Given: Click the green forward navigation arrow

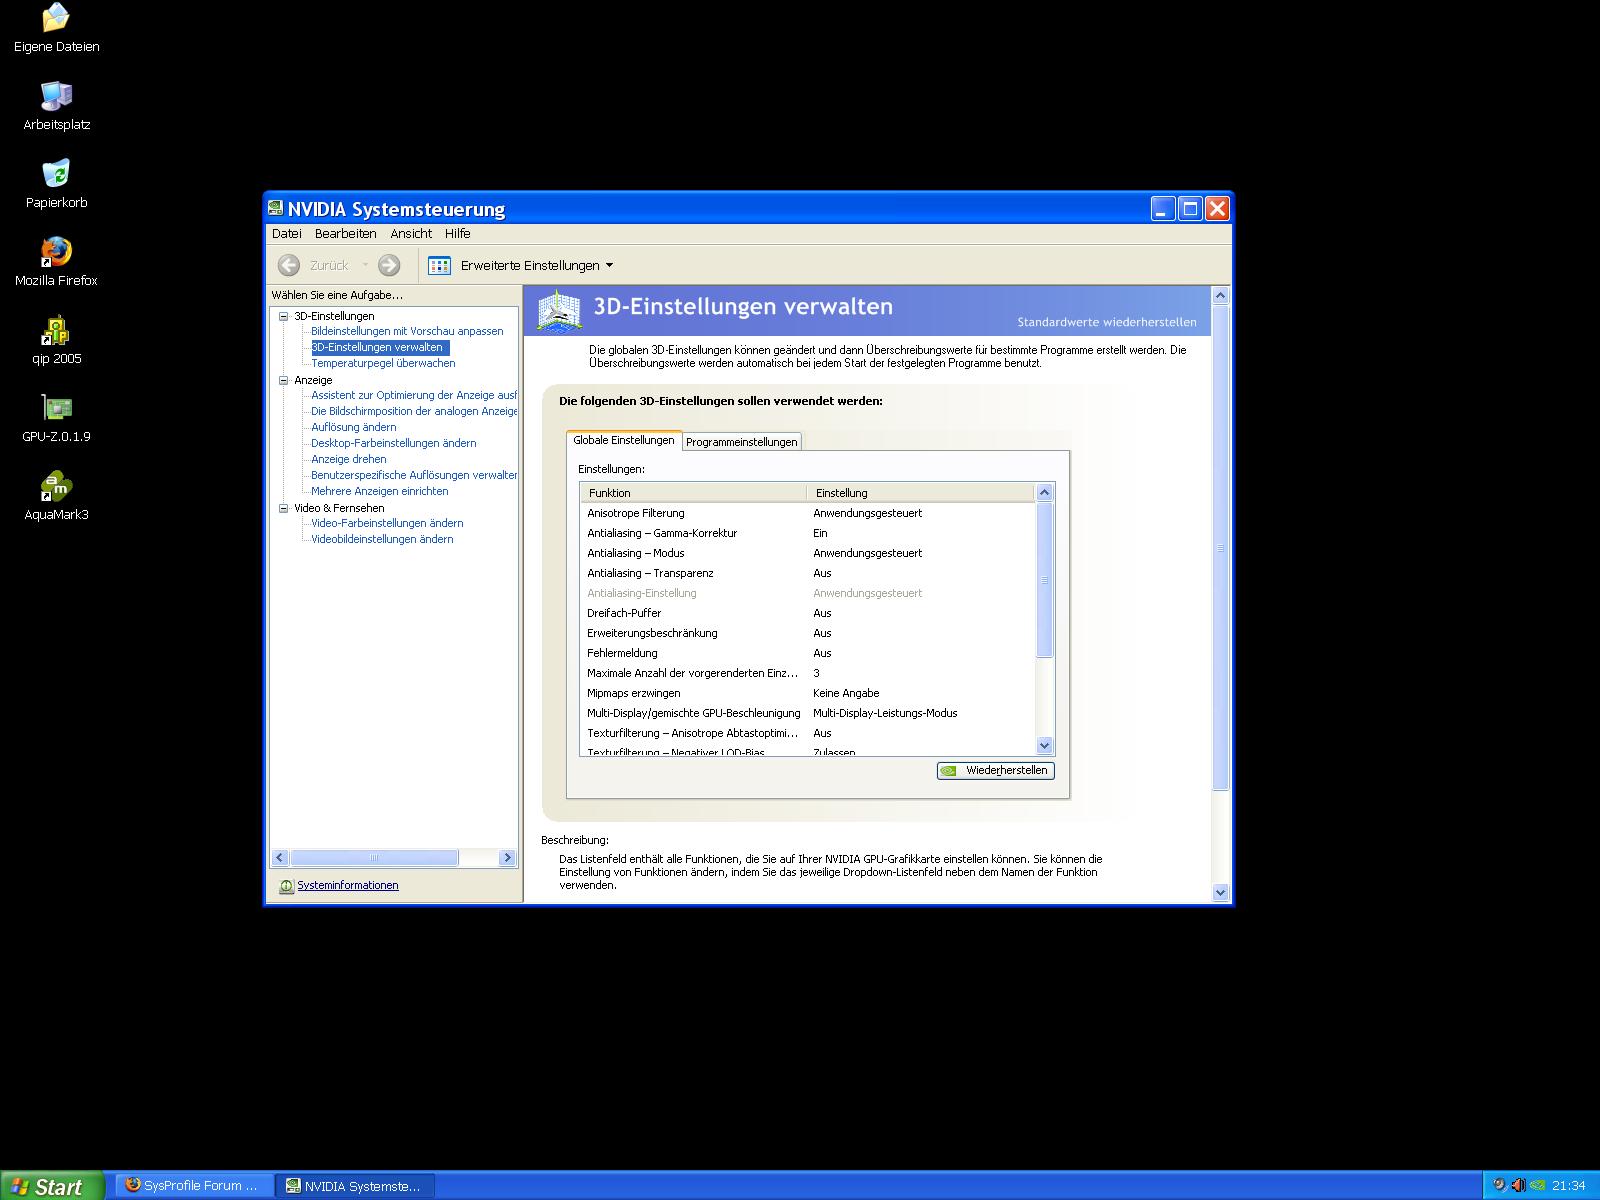Looking at the screenshot, I should point(389,265).
